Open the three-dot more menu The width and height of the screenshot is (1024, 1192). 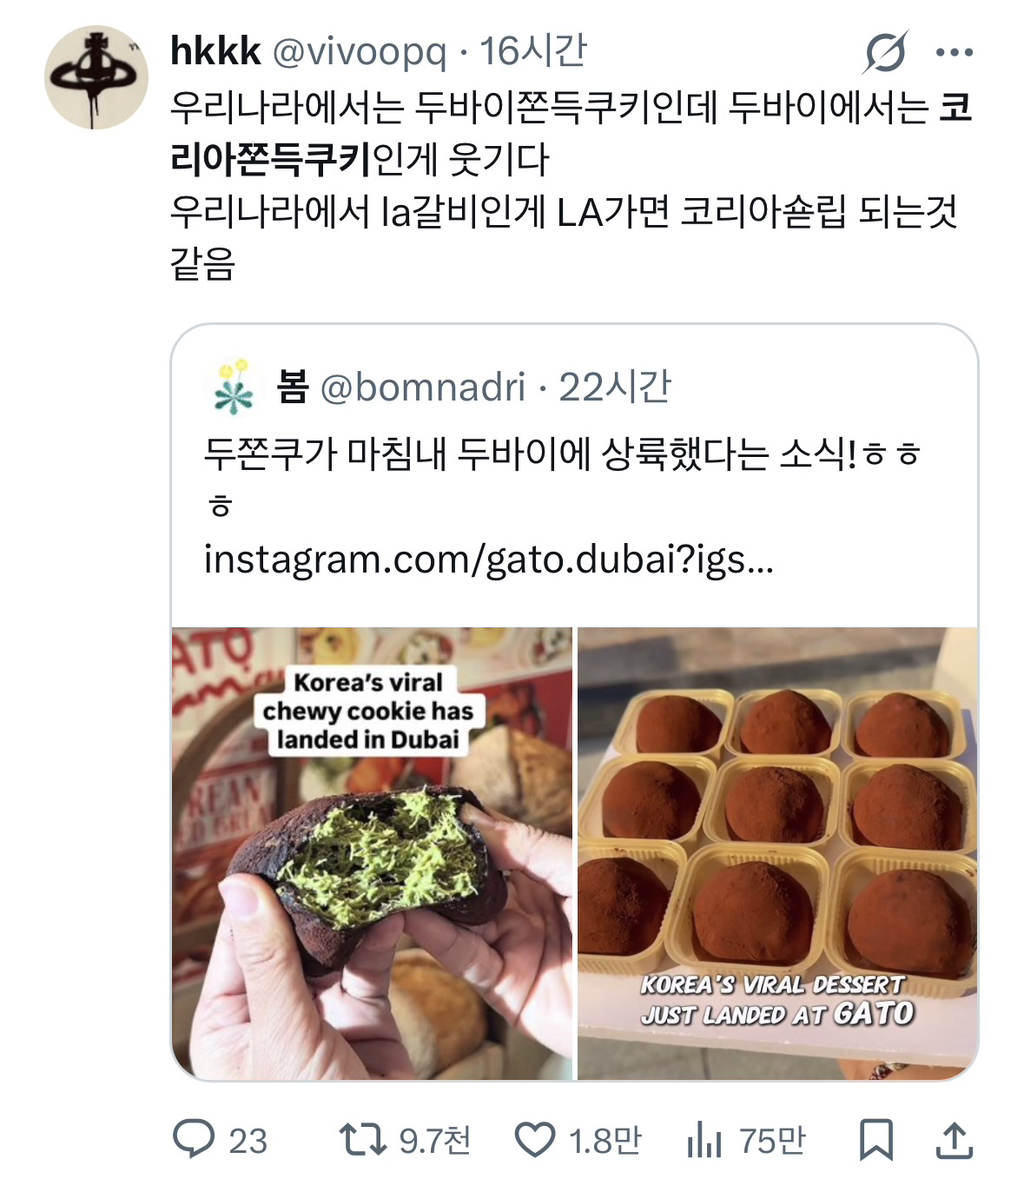point(954,52)
